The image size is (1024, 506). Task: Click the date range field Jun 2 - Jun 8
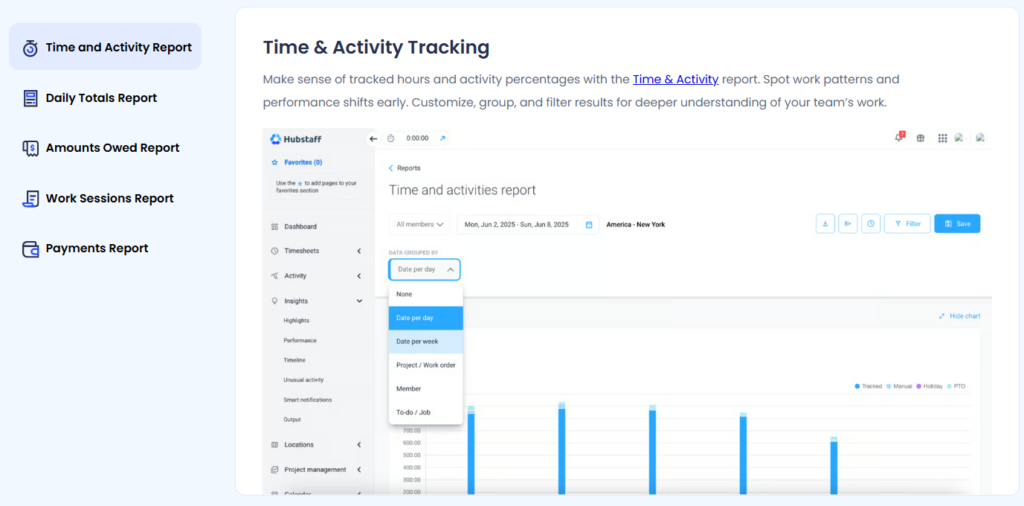528,224
